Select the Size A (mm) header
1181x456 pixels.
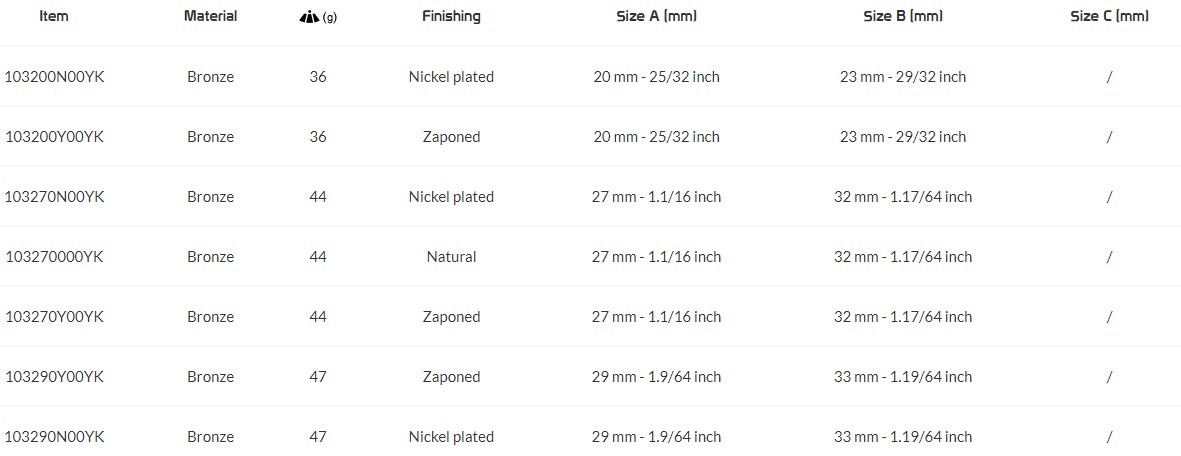(x=657, y=16)
